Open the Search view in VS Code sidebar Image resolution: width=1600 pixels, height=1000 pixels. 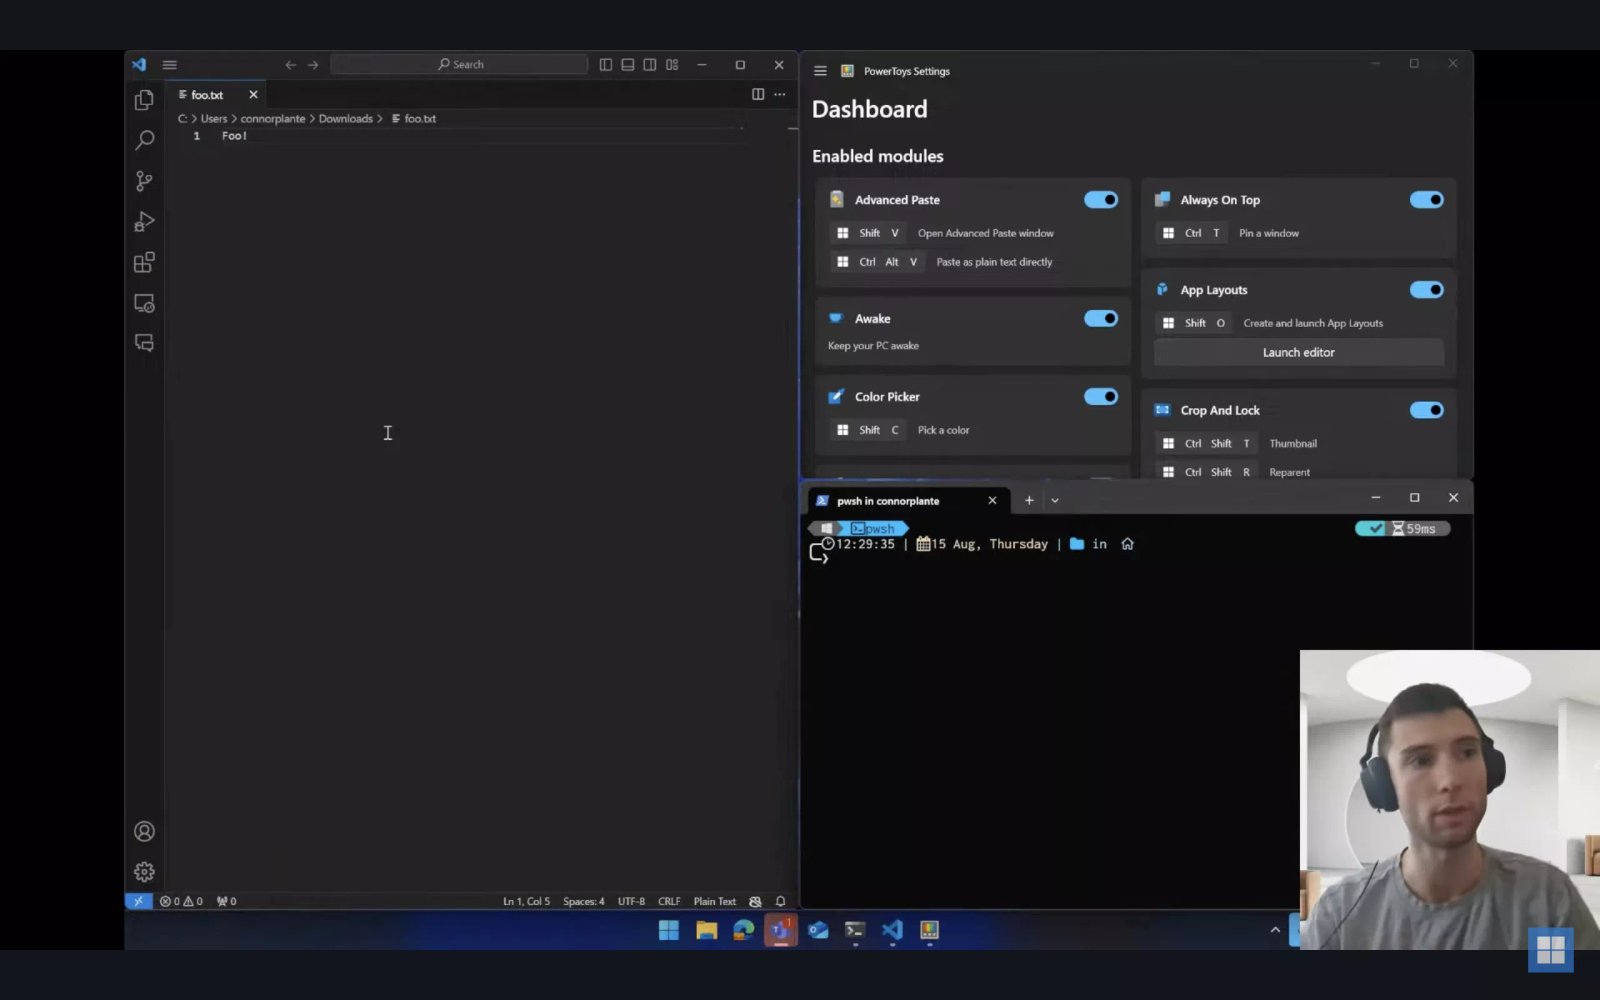(144, 140)
